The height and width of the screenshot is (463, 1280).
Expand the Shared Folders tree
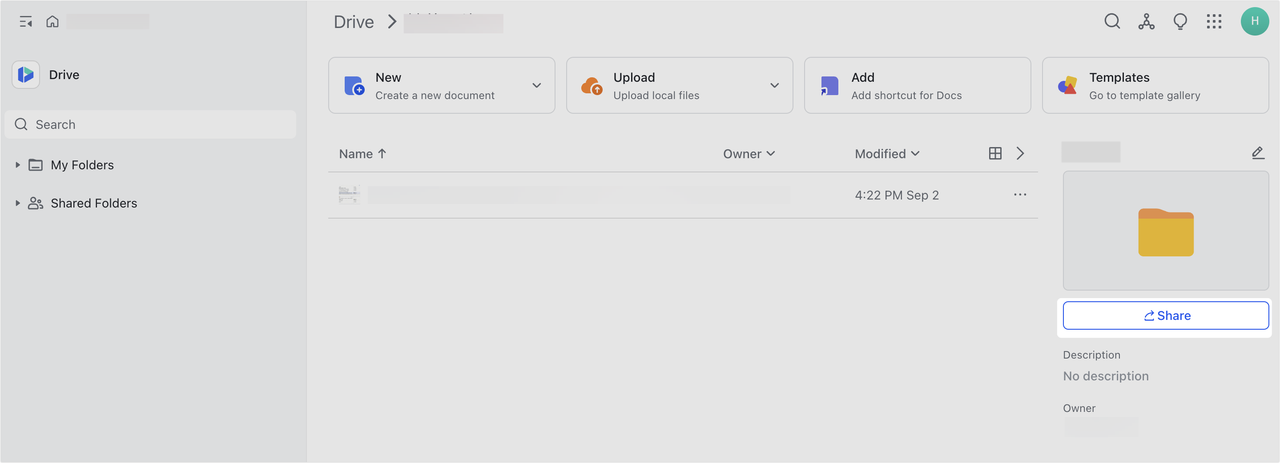(x=18, y=203)
